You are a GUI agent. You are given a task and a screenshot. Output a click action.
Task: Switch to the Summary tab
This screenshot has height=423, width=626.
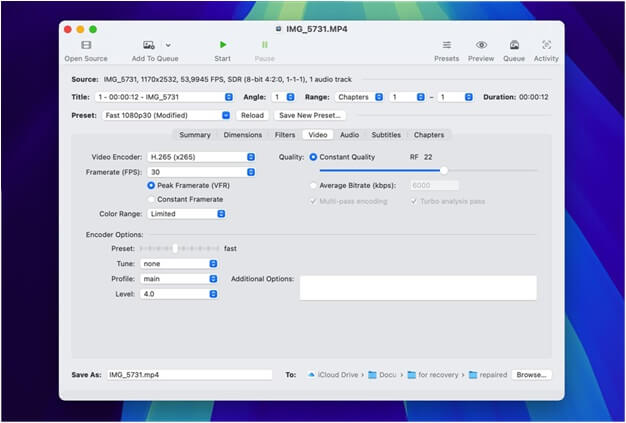coord(195,135)
